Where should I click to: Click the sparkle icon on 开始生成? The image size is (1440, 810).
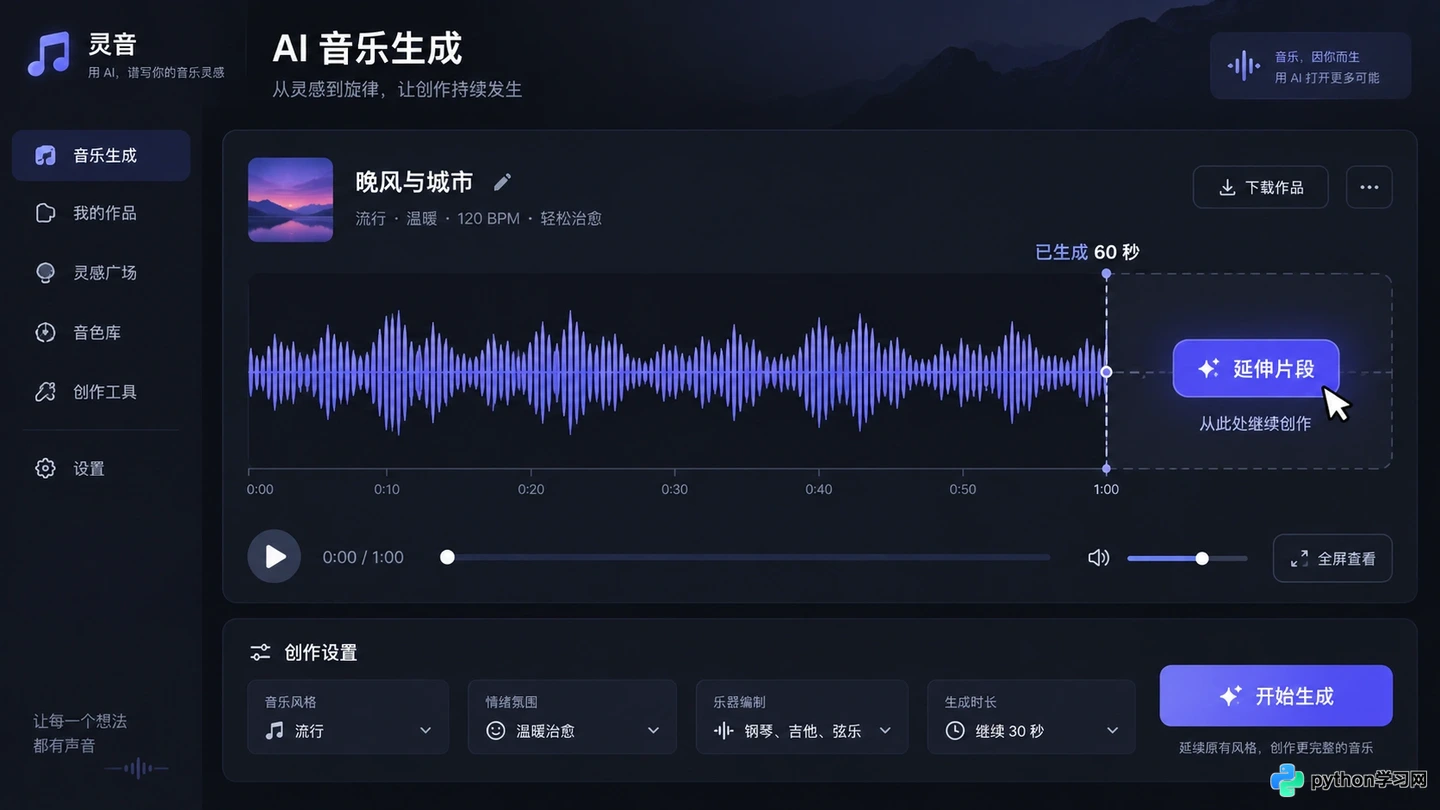(x=1230, y=696)
